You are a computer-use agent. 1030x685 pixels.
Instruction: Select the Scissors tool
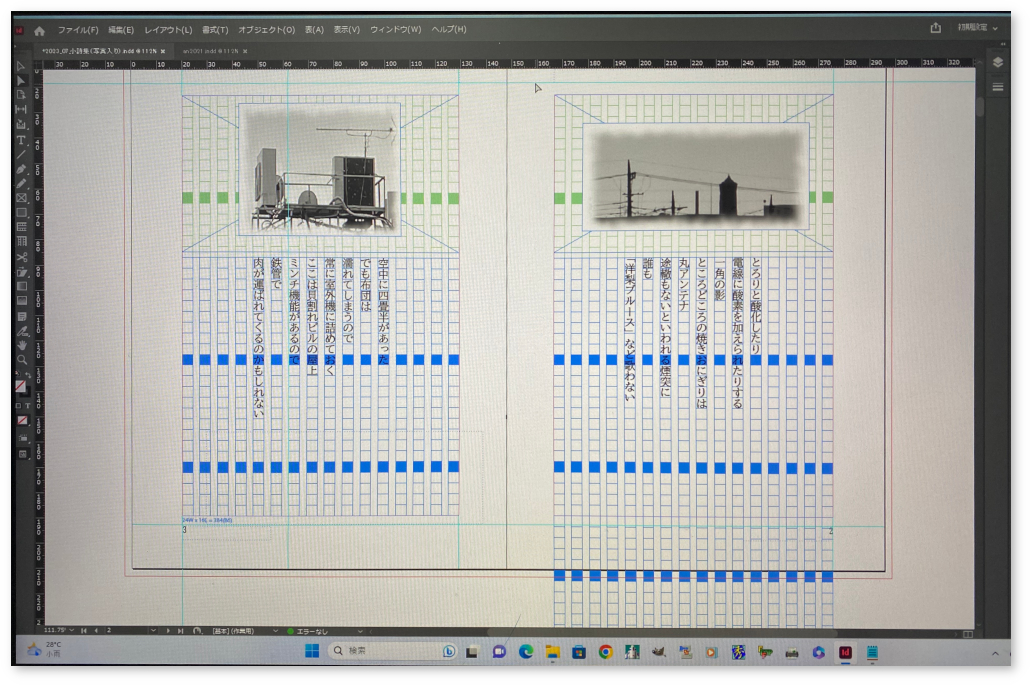pos(21,256)
